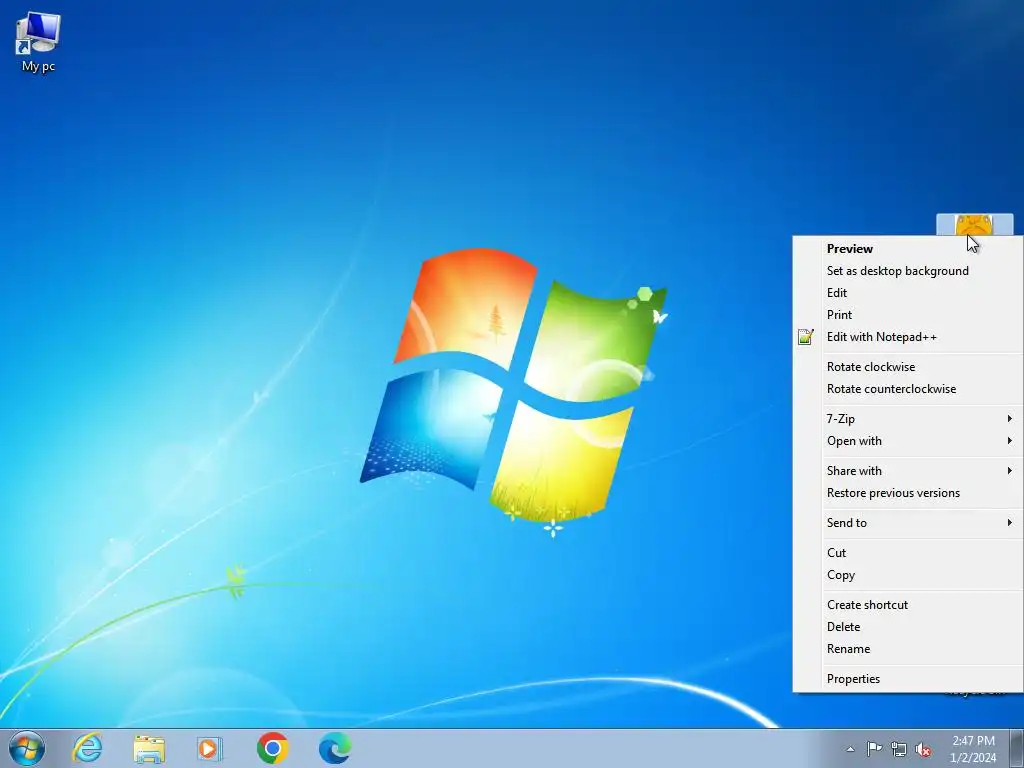Image resolution: width=1024 pixels, height=768 pixels.
Task: Choose Edit with Notepad++
Action: pyautogui.click(x=908, y=337)
